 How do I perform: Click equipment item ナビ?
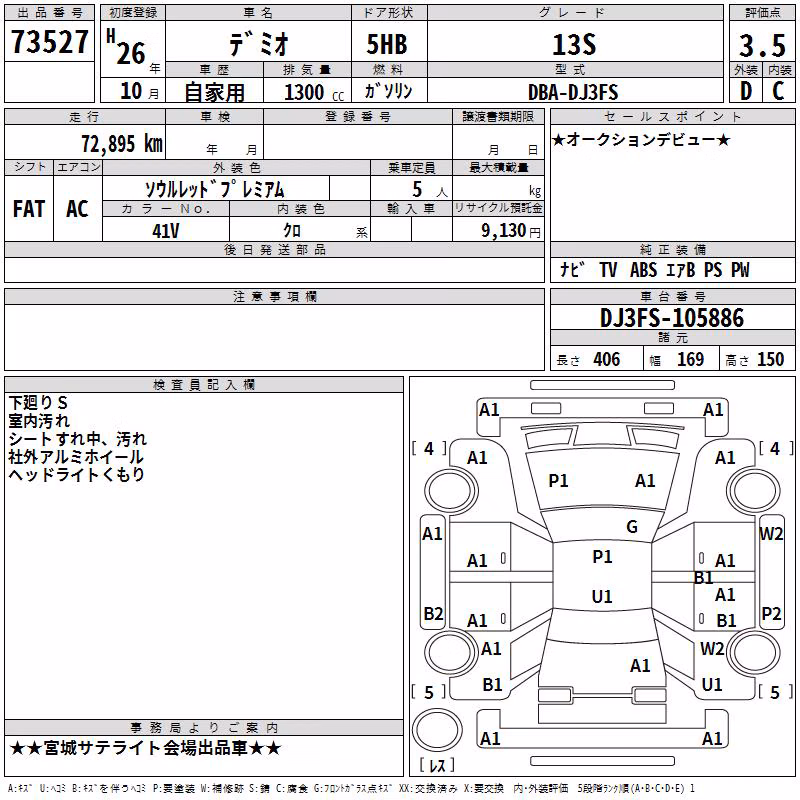572,269
